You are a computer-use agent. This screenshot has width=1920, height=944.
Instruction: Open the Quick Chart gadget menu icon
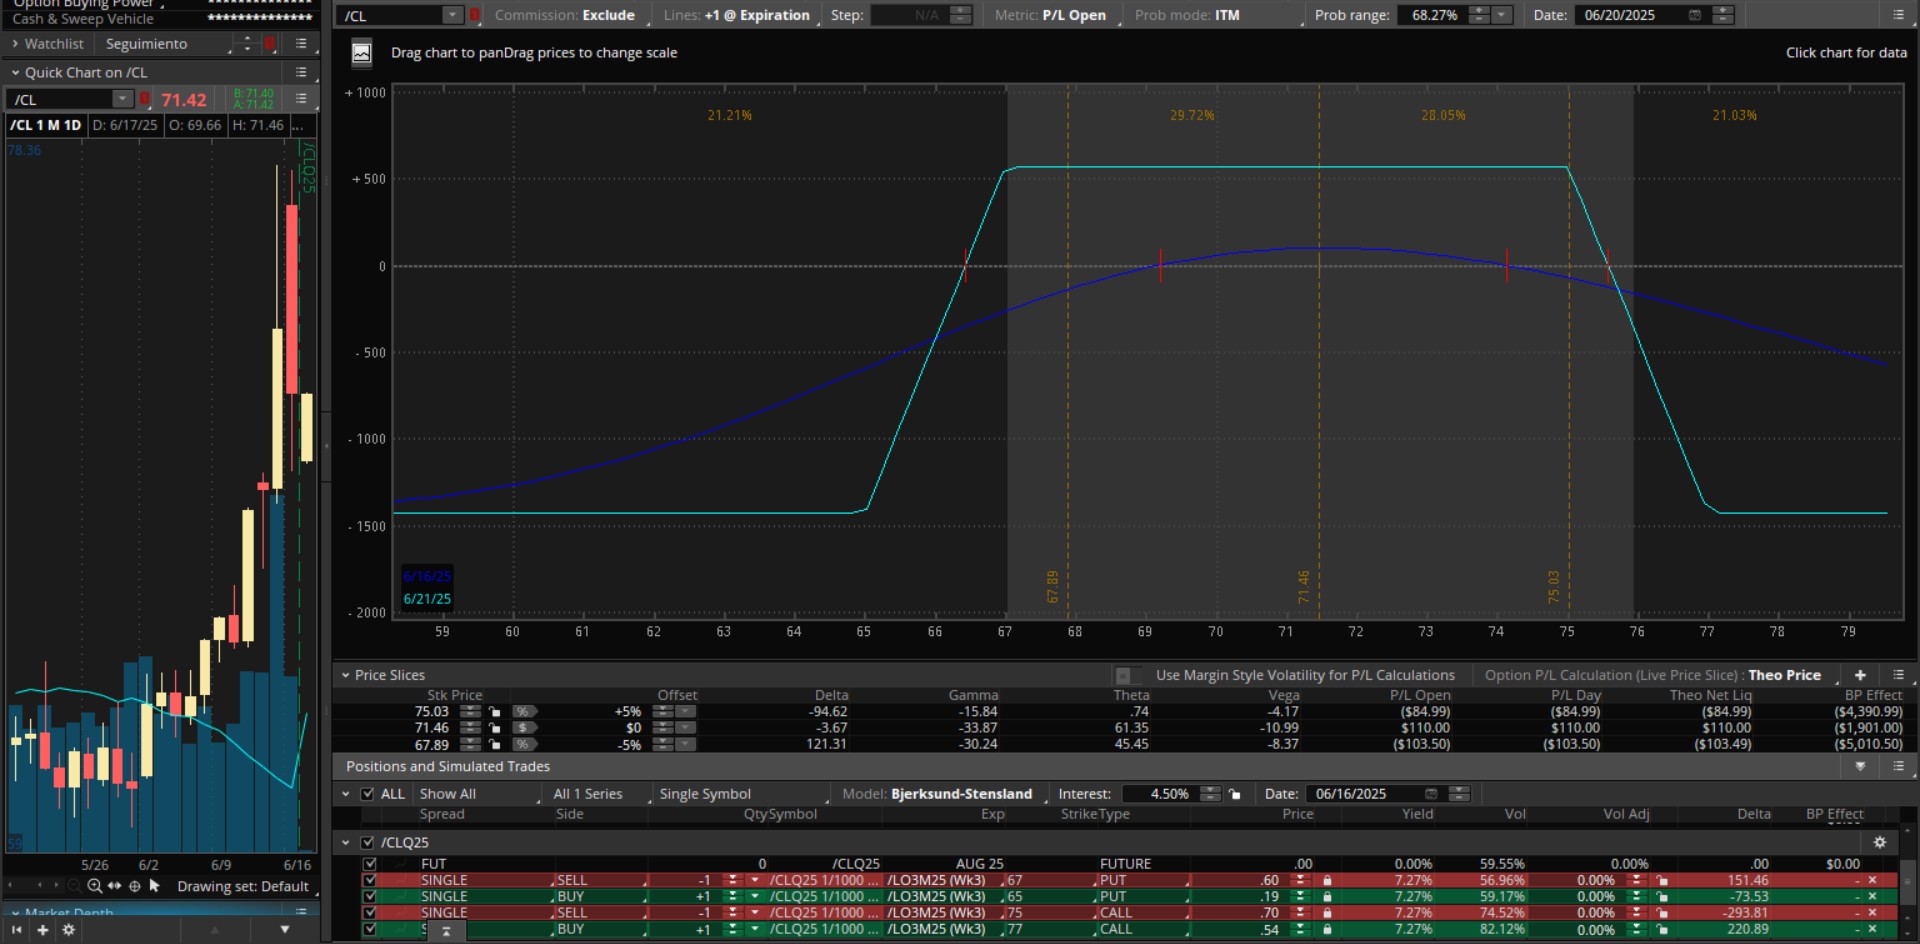coord(301,72)
